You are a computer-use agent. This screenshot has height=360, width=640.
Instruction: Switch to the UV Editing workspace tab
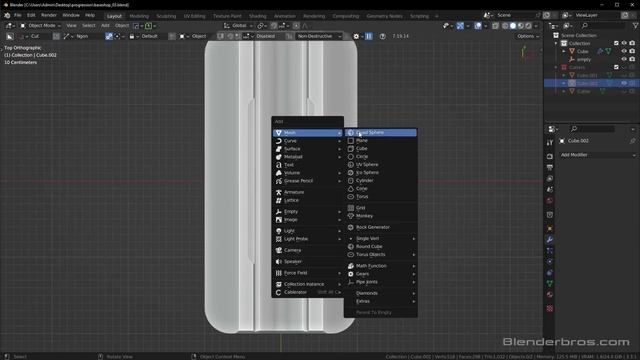point(194,16)
